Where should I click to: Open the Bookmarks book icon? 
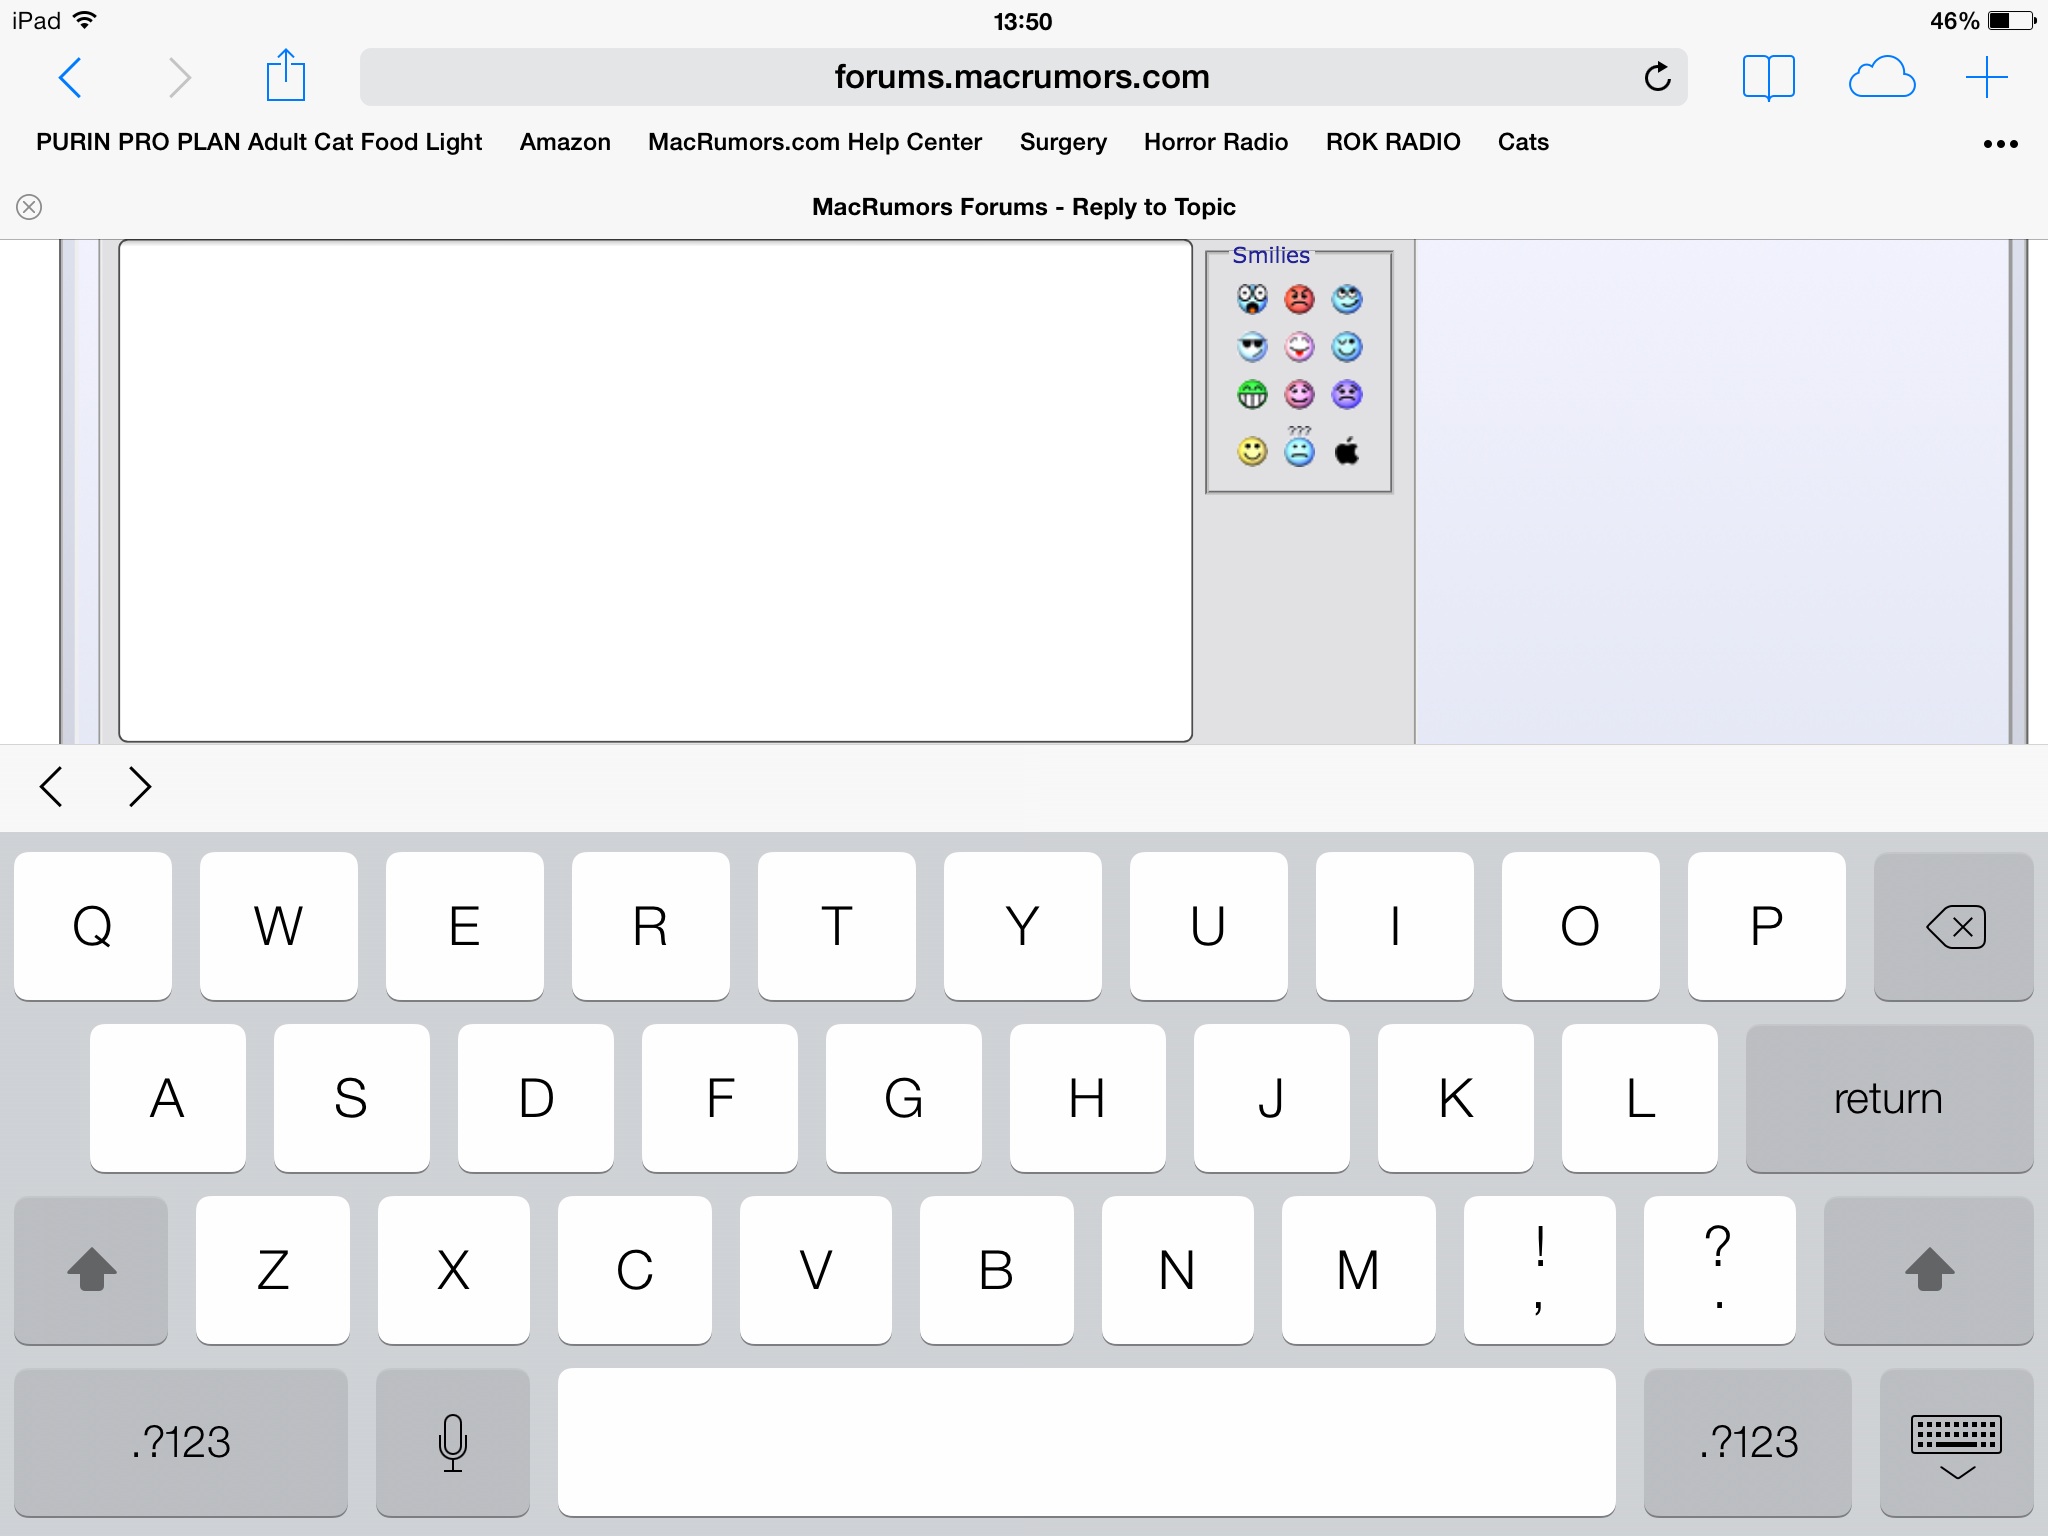(x=1768, y=77)
